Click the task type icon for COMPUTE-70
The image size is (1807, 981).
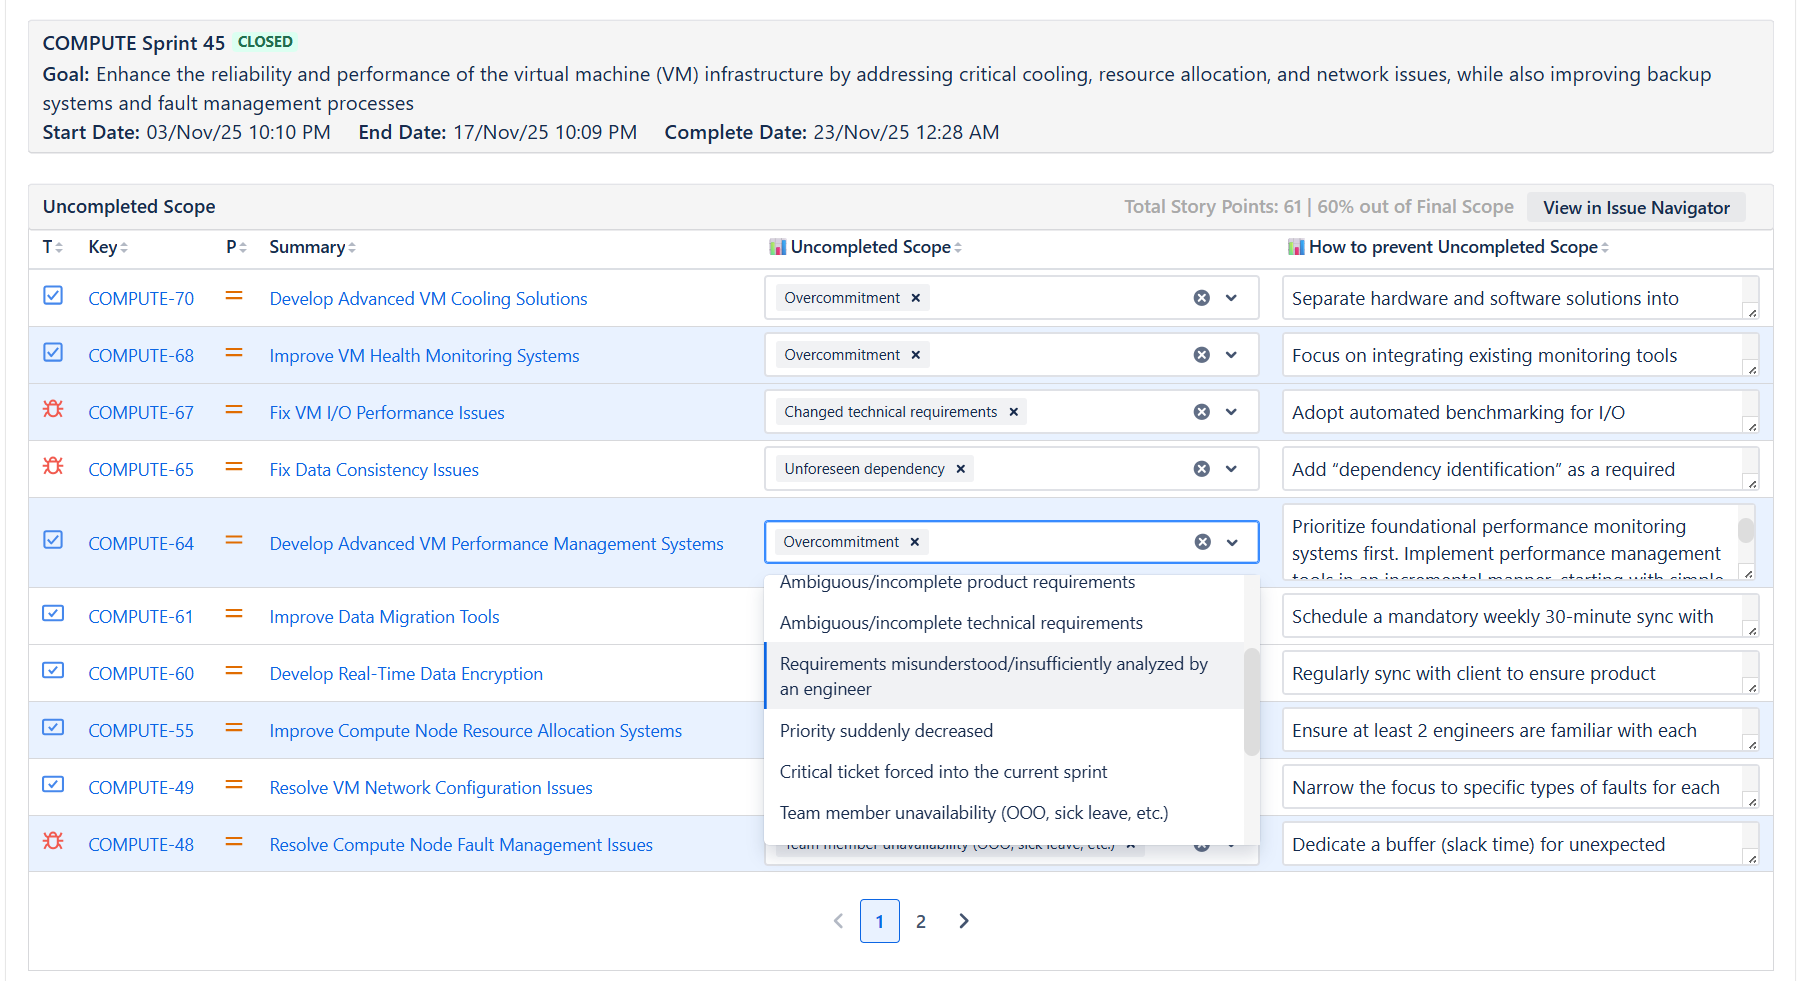click(x=53, y=296)
